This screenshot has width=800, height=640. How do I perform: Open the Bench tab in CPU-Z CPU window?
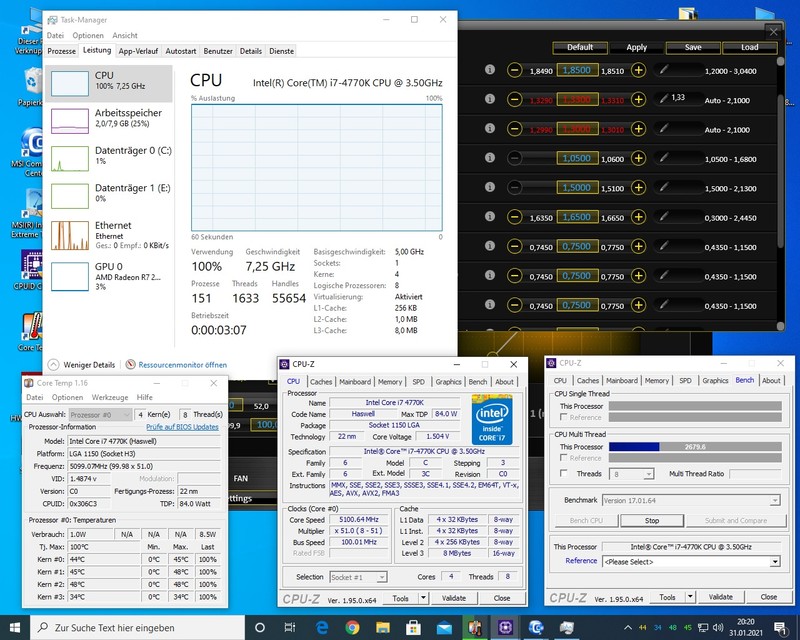[x=478, y=381]
